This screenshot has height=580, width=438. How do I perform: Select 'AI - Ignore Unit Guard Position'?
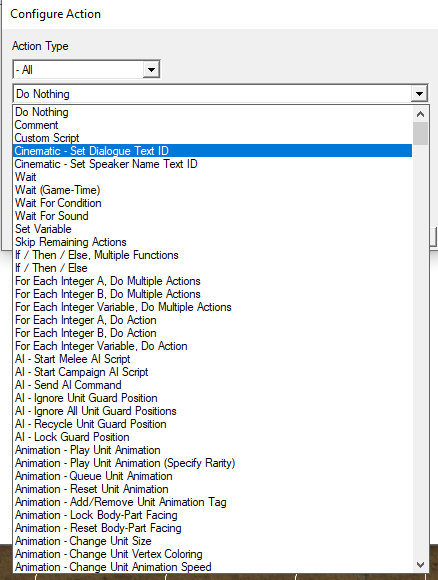(213, 398)
